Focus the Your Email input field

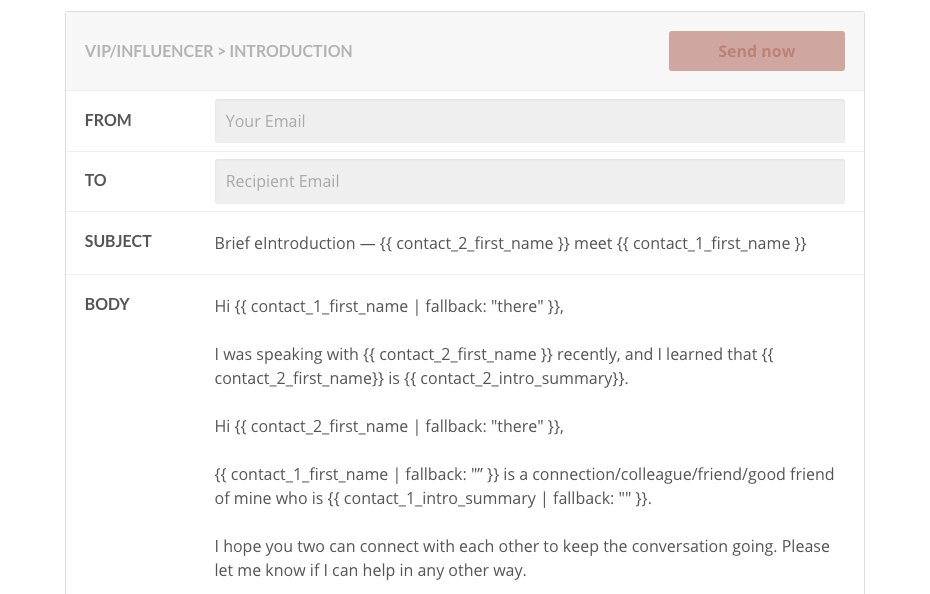tap(529, 121)
